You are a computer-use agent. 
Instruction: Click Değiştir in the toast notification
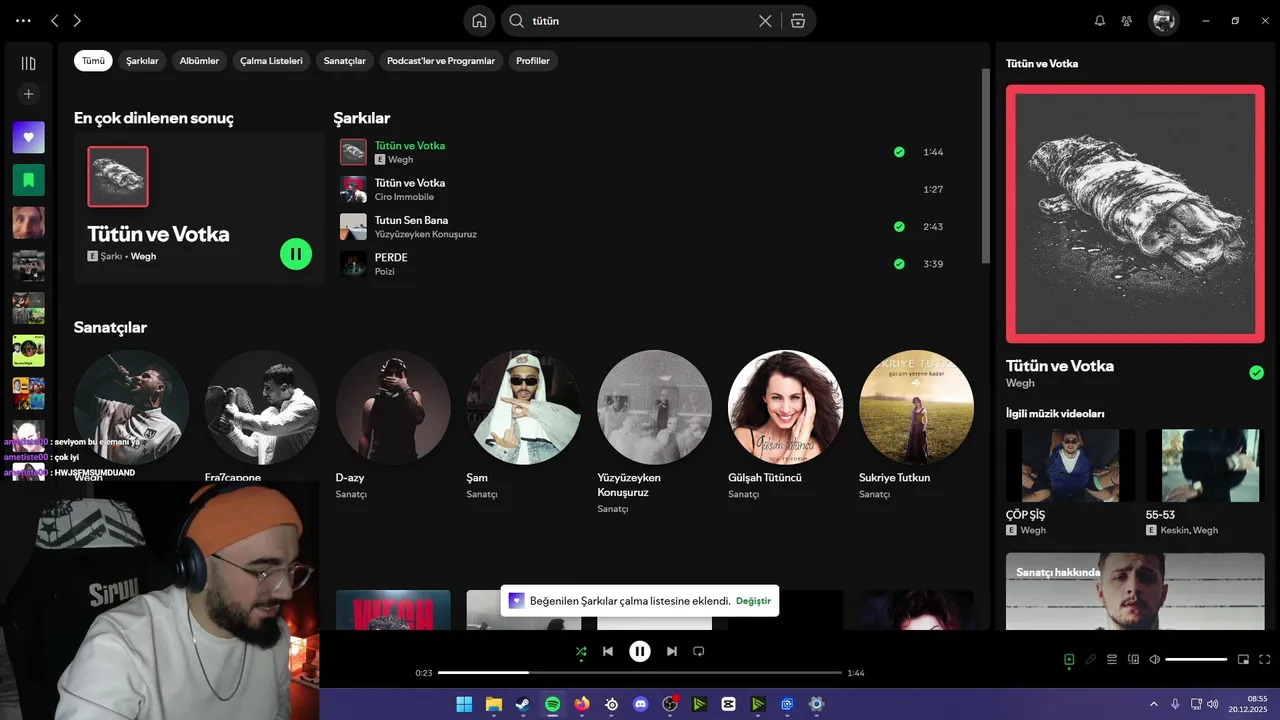coord(753,601)
